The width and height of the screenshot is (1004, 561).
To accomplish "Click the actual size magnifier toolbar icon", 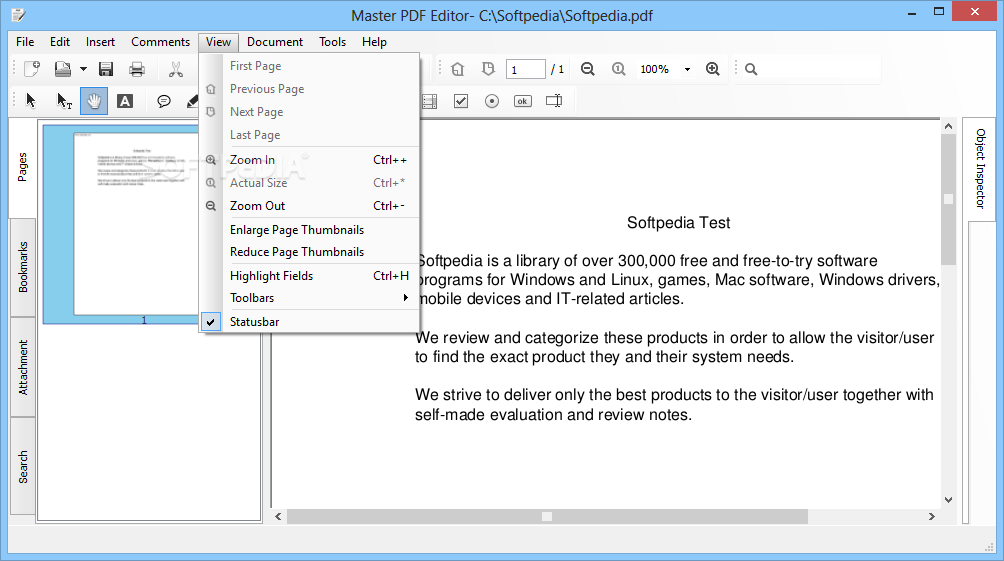I will point(619,69).
